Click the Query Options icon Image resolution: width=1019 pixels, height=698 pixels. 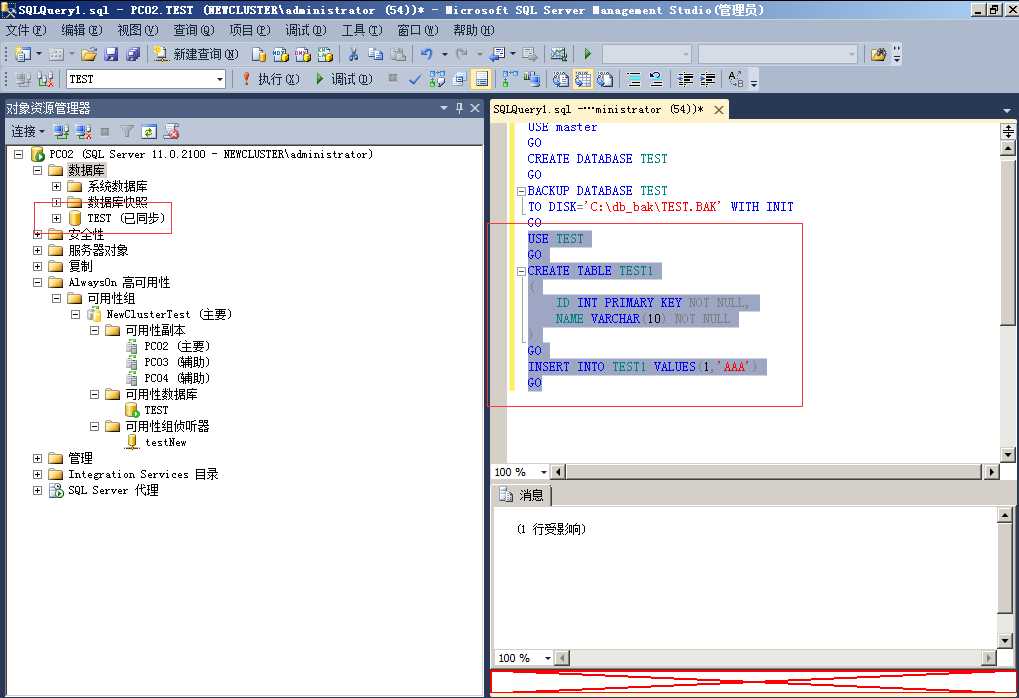(459, 79)
